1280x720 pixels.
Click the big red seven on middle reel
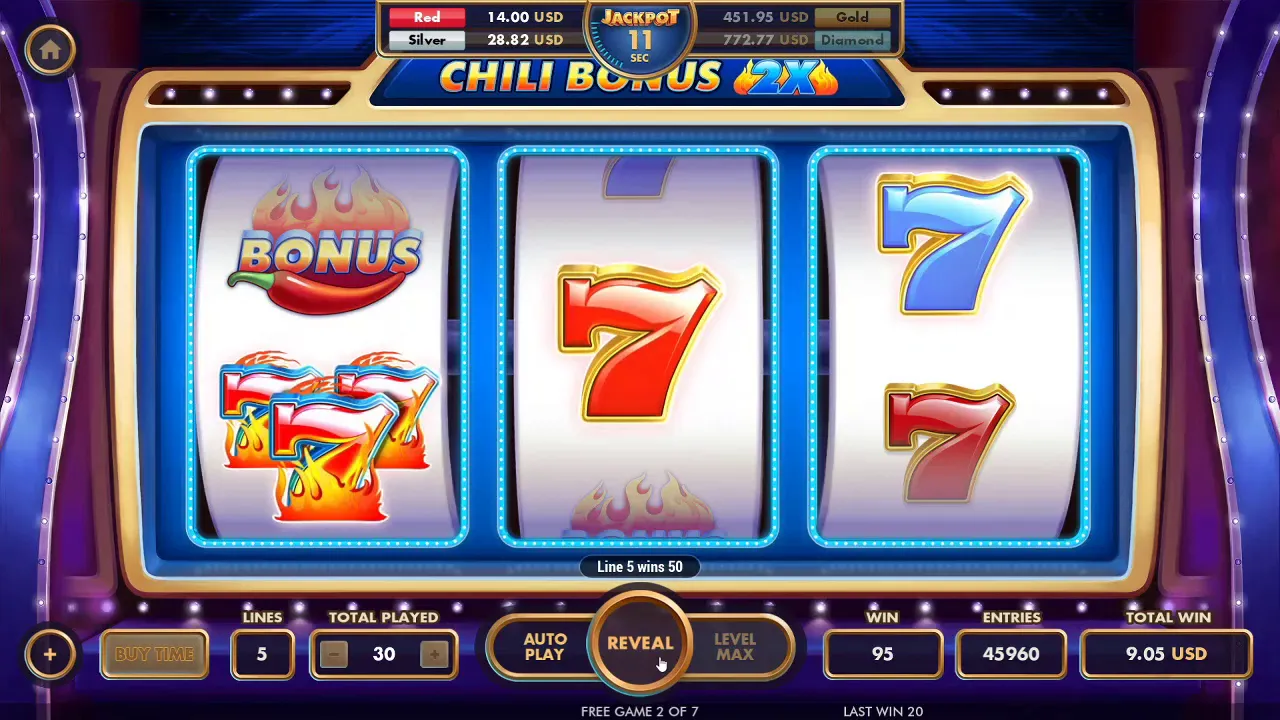click(638, 342)
